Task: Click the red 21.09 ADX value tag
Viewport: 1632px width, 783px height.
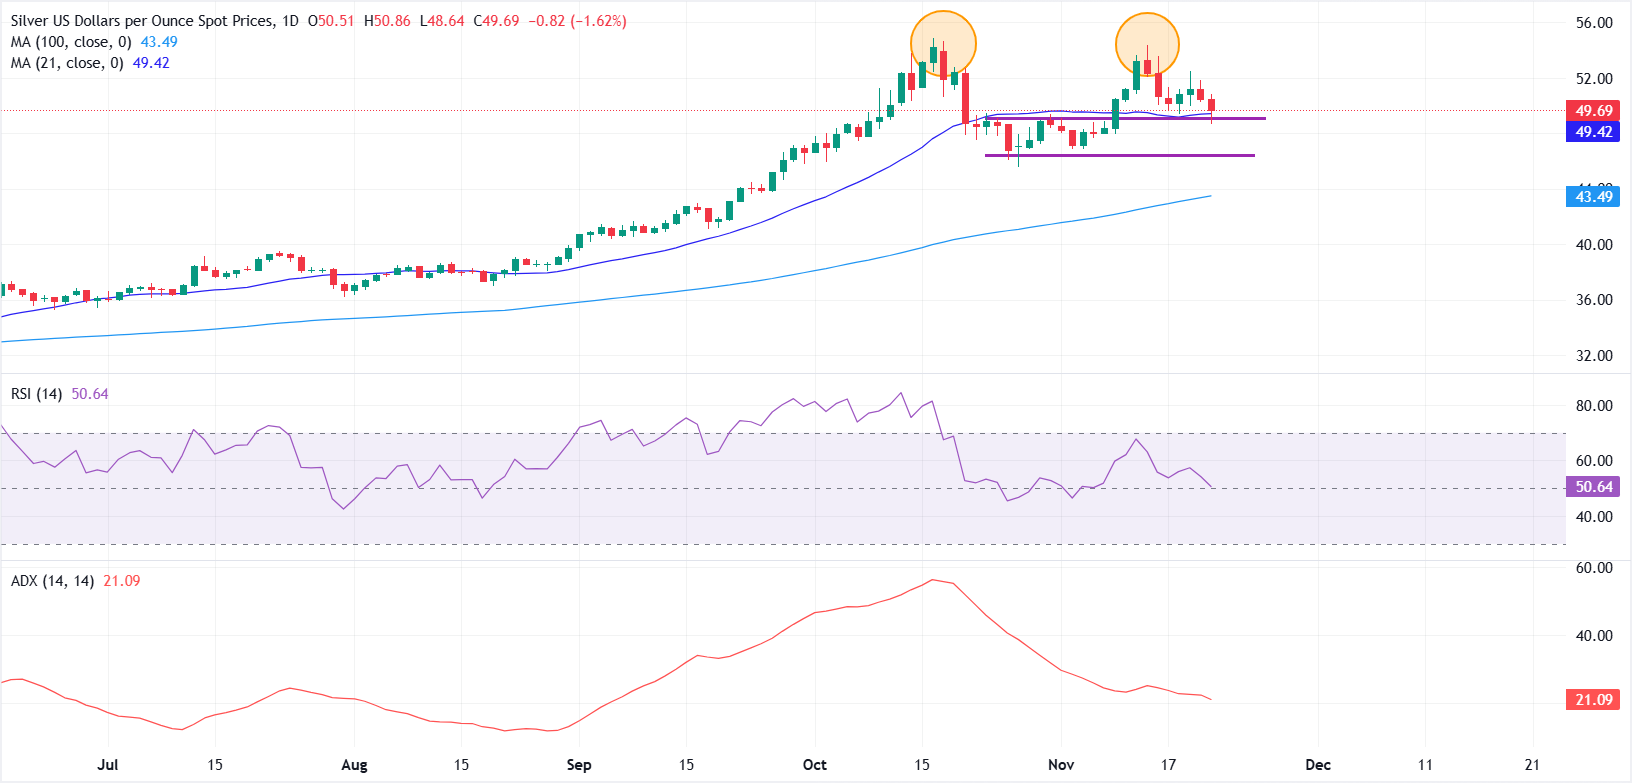Action: tap(1593, 700)
